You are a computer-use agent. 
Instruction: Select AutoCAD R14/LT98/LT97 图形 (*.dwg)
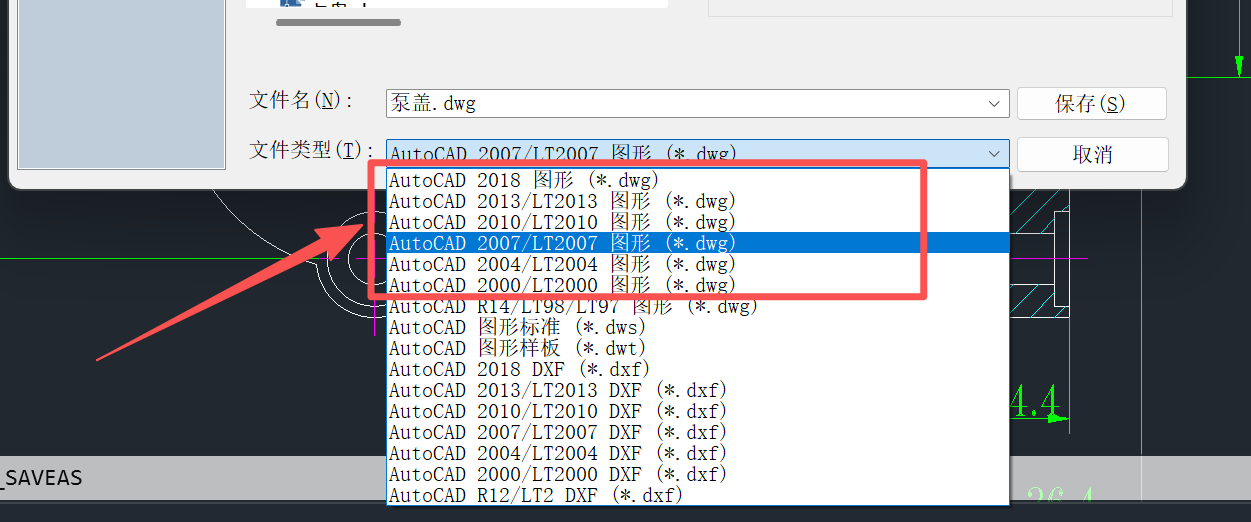point(698,306)
